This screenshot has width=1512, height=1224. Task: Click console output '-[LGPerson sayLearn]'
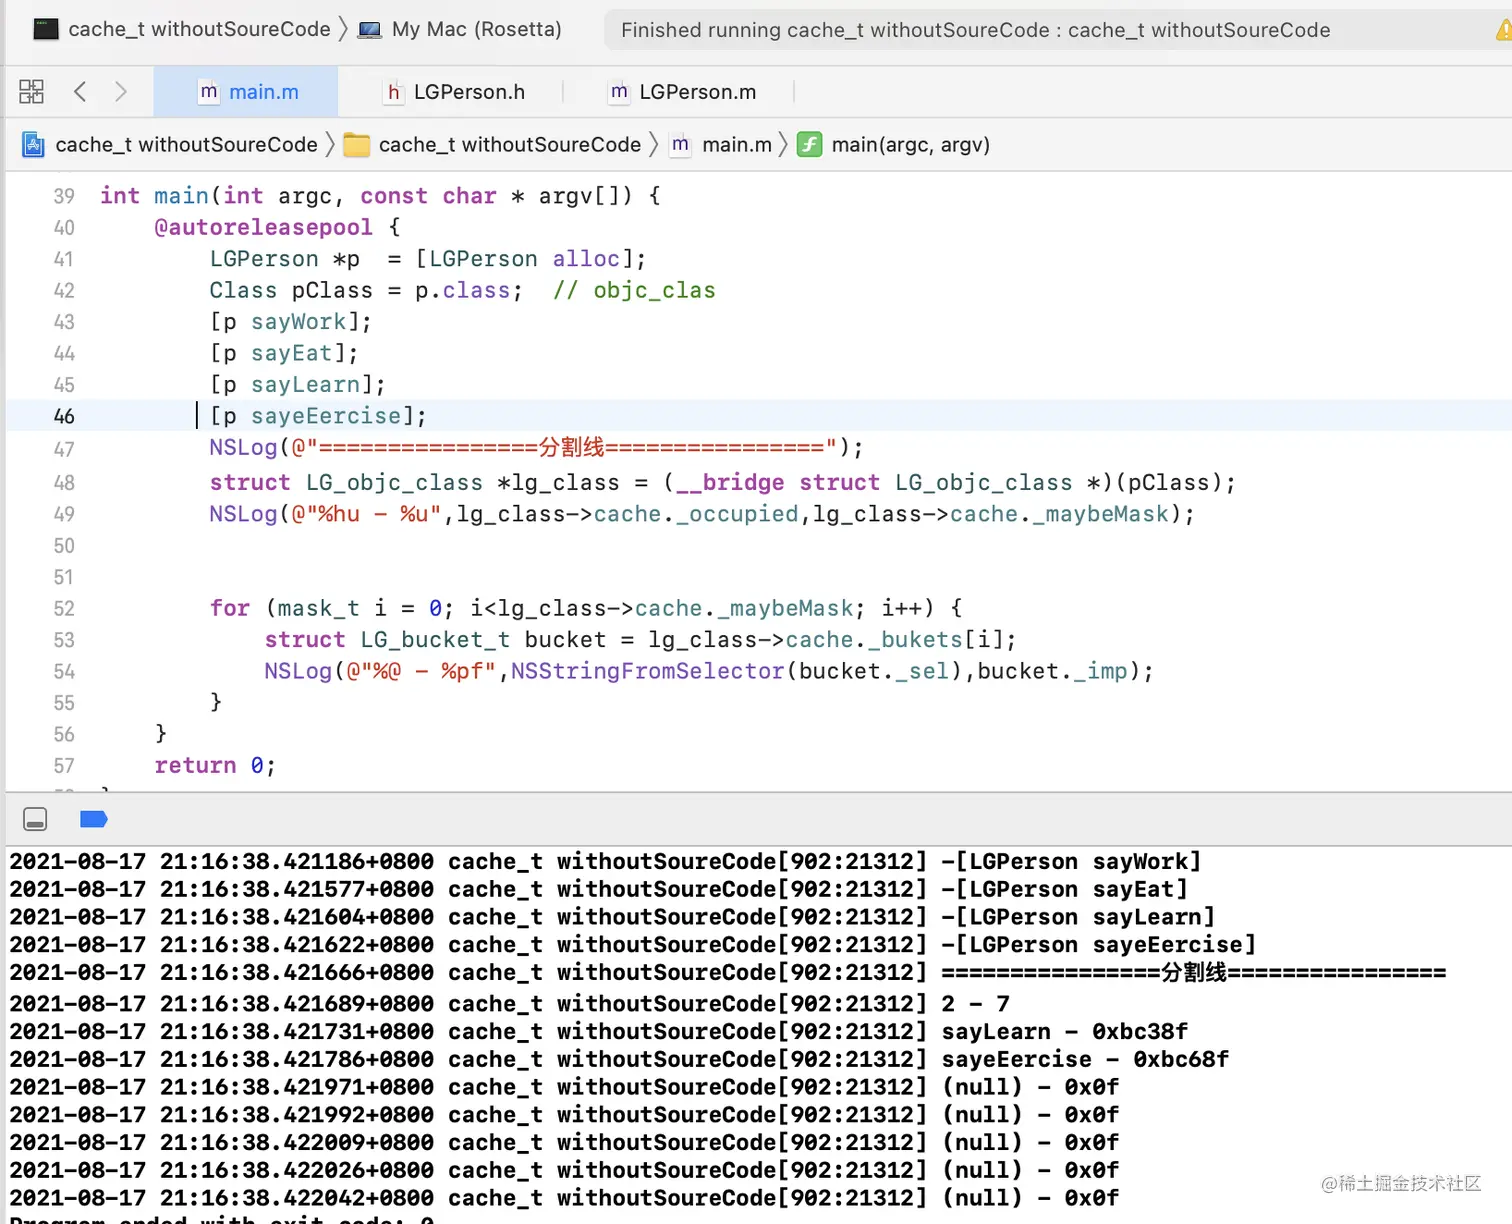(1078, 917)
